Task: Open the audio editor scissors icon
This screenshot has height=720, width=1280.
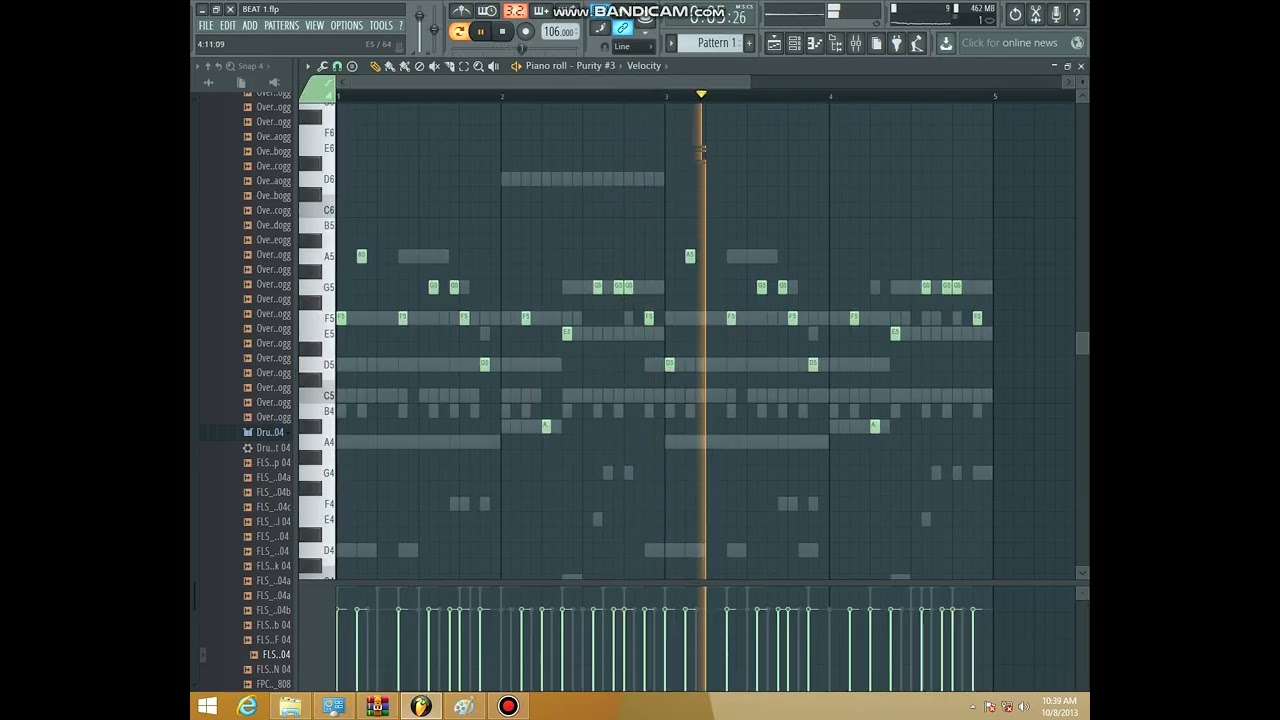Action: click(1035, 14)
